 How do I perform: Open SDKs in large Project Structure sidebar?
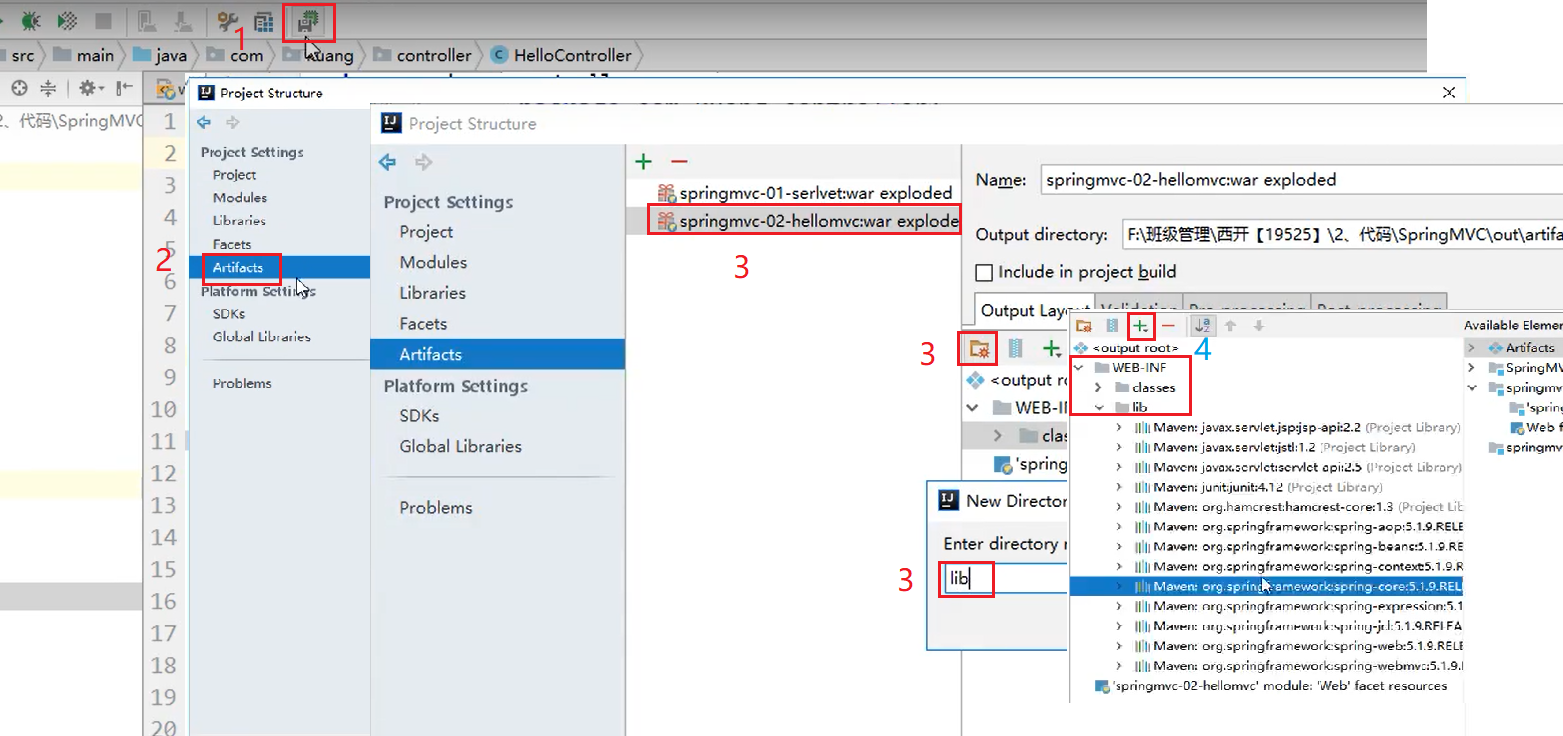tap(419, 416)
